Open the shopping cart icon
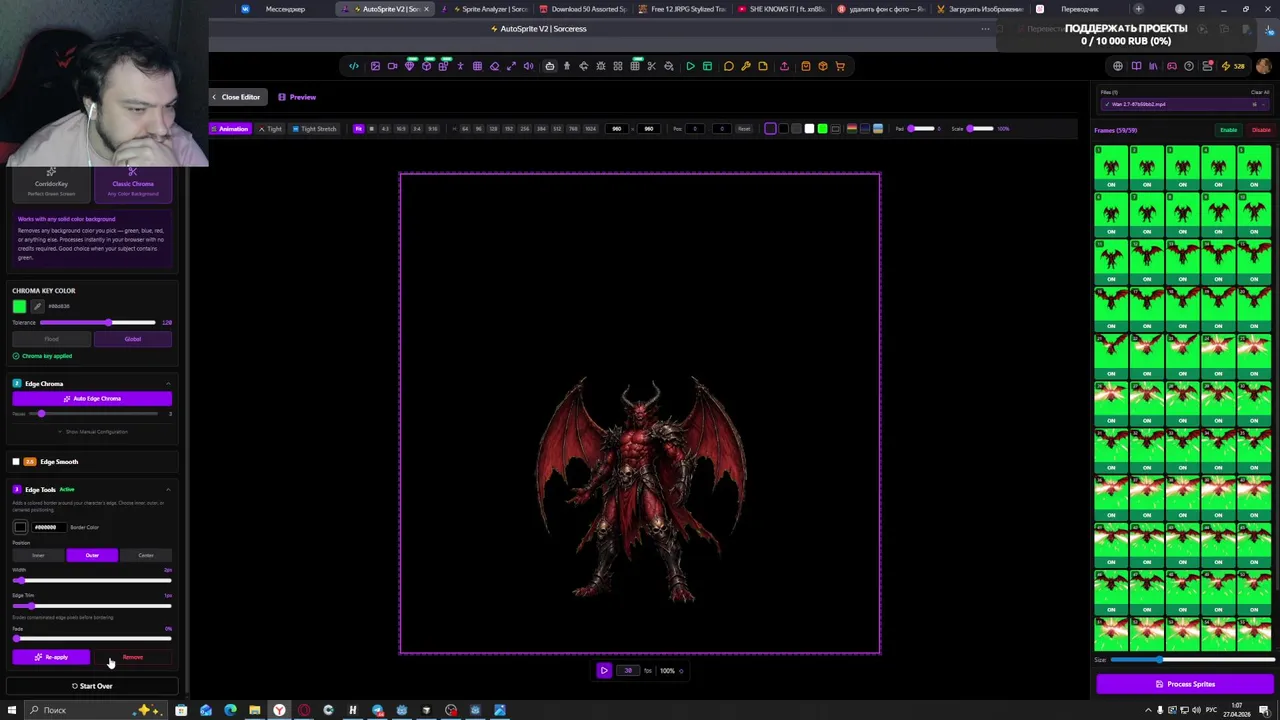Image resolution: width=1280 pixels, height=720 pixels. (840, 66)
